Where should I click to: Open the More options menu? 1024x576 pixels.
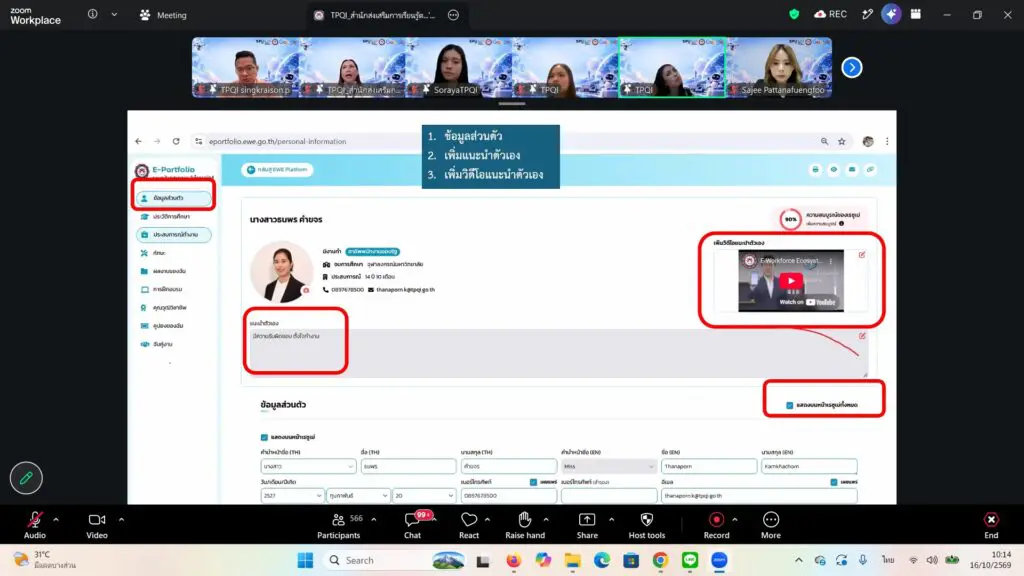coord(771,525)
